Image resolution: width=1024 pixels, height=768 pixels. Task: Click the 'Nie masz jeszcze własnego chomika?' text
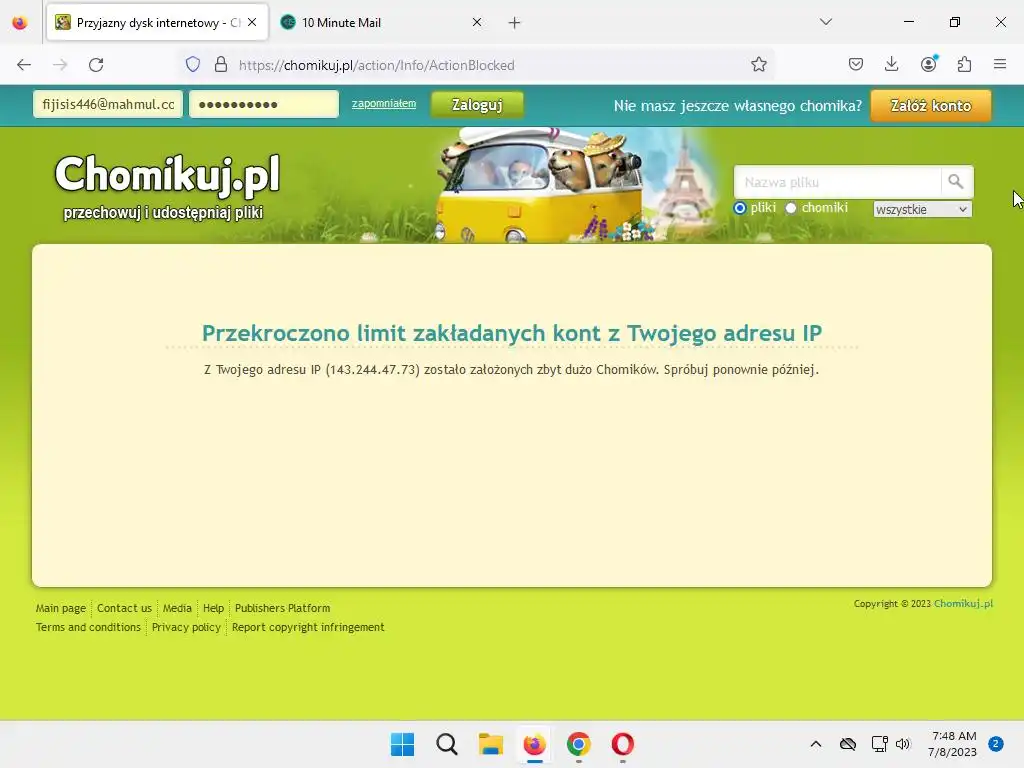click(x=737, y=106)
